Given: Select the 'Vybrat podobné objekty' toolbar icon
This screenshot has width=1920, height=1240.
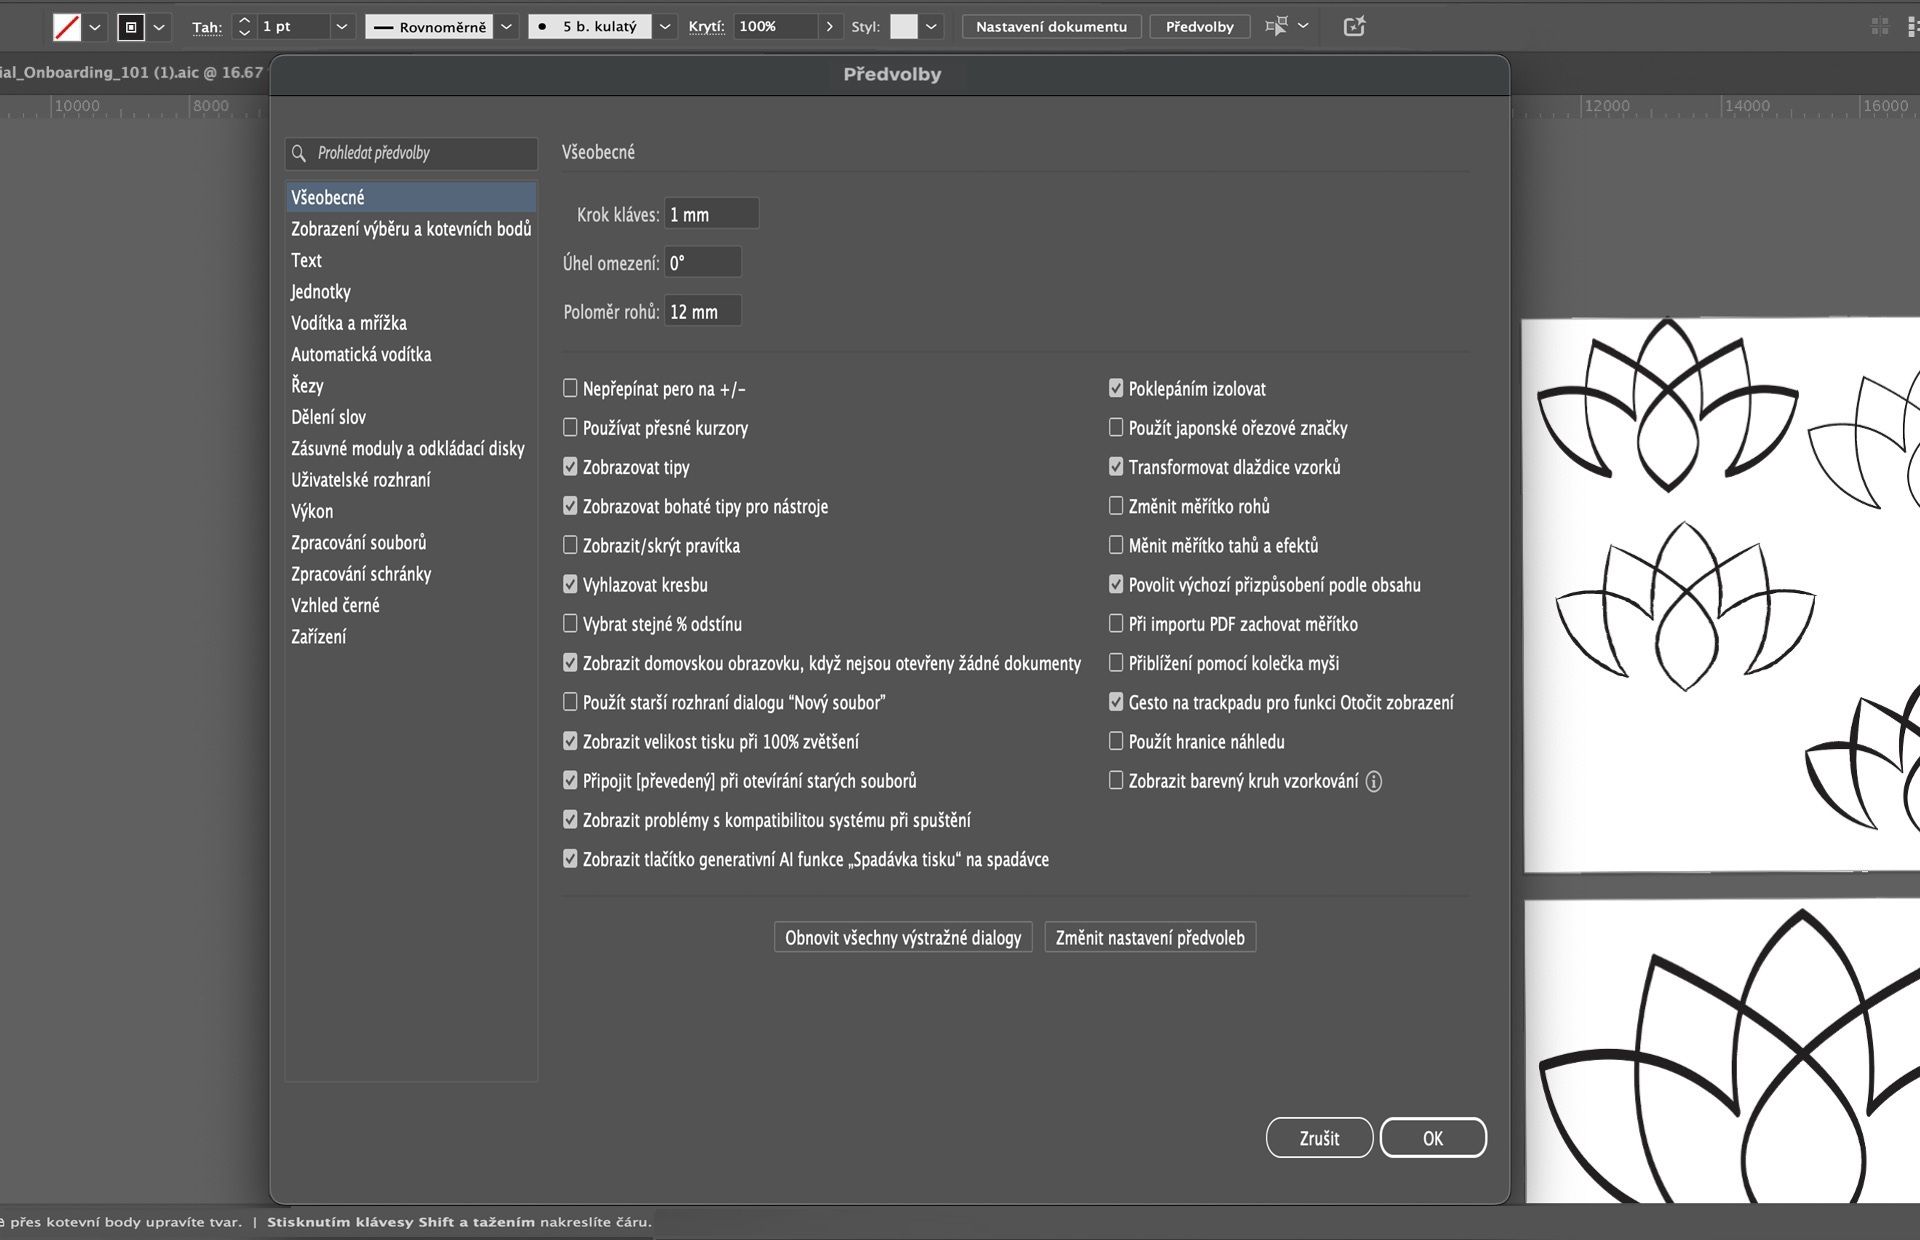Looking at the screenshot, I should pyautogui.click(x=1276, y=25).
